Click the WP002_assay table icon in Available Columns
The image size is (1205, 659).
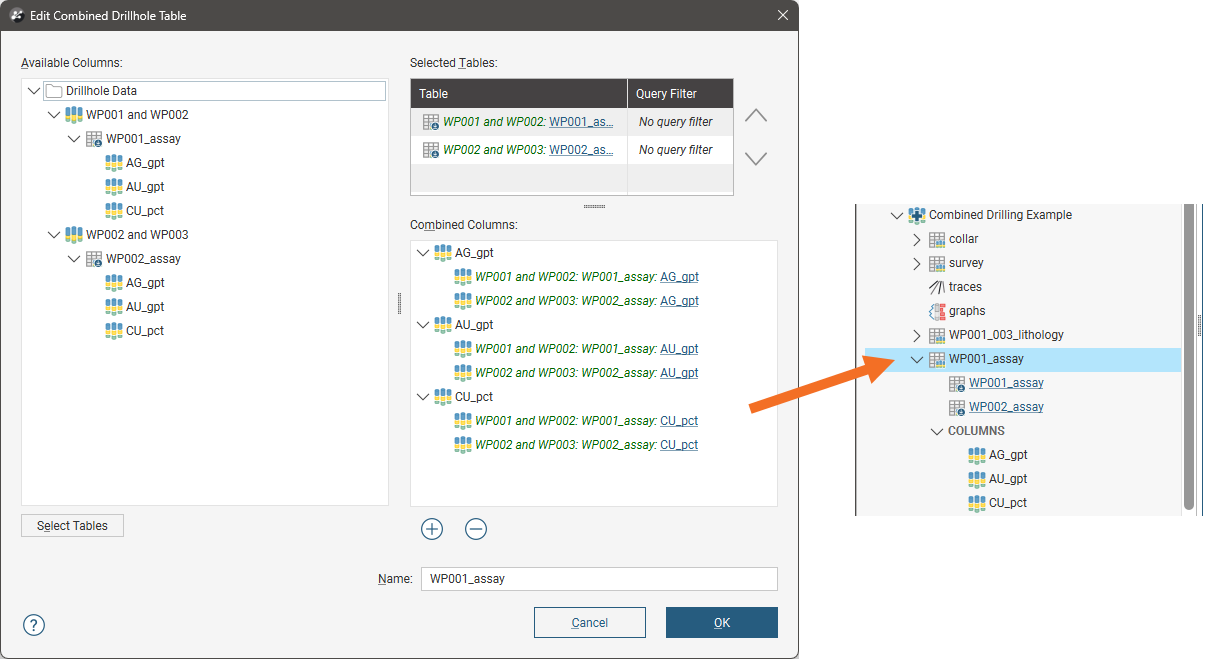click(94, 259)
